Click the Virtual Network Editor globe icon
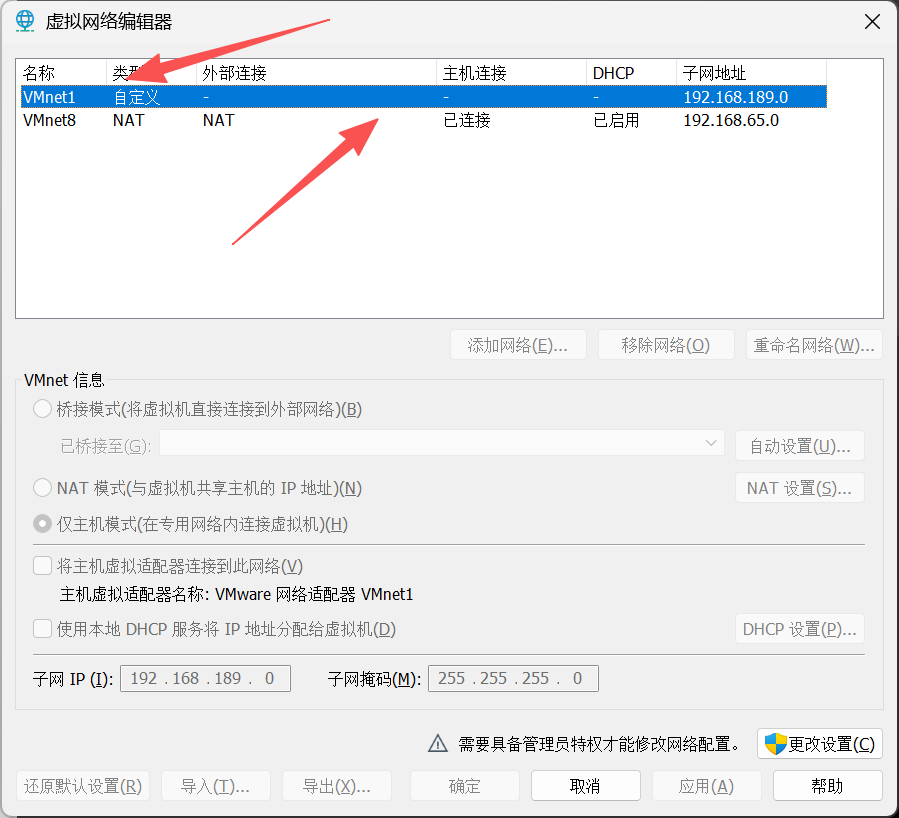 click(x=25, y=21)
